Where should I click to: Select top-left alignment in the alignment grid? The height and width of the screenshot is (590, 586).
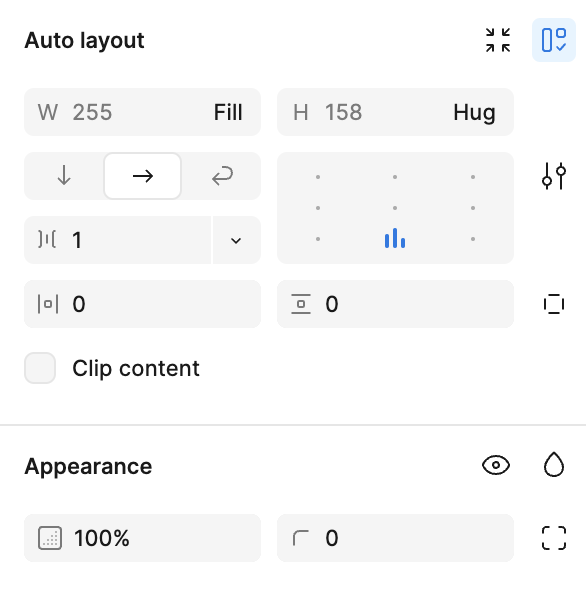tap(318, 177)
